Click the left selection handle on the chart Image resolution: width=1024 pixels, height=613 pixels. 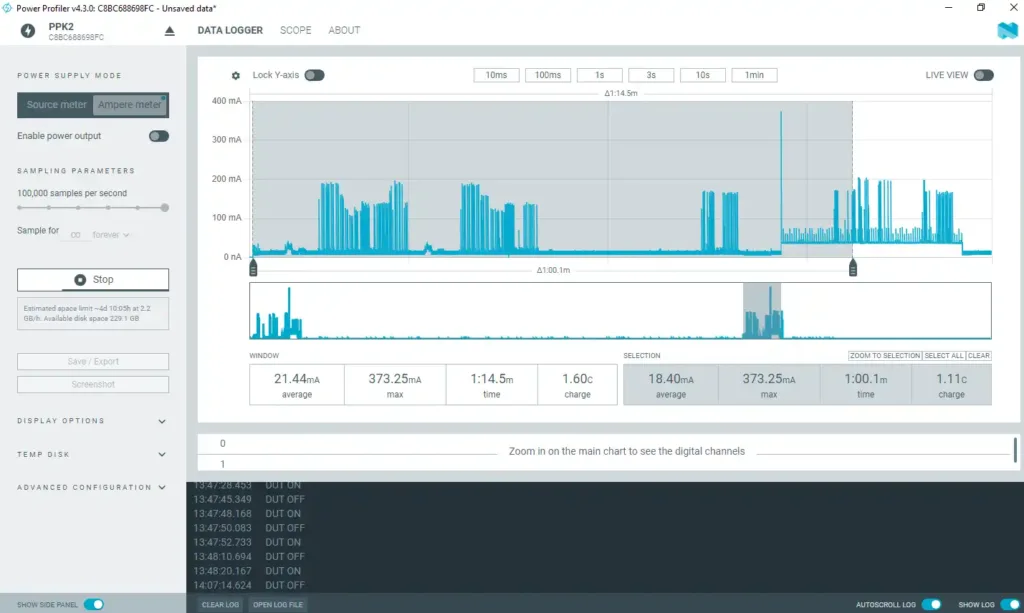253,267
